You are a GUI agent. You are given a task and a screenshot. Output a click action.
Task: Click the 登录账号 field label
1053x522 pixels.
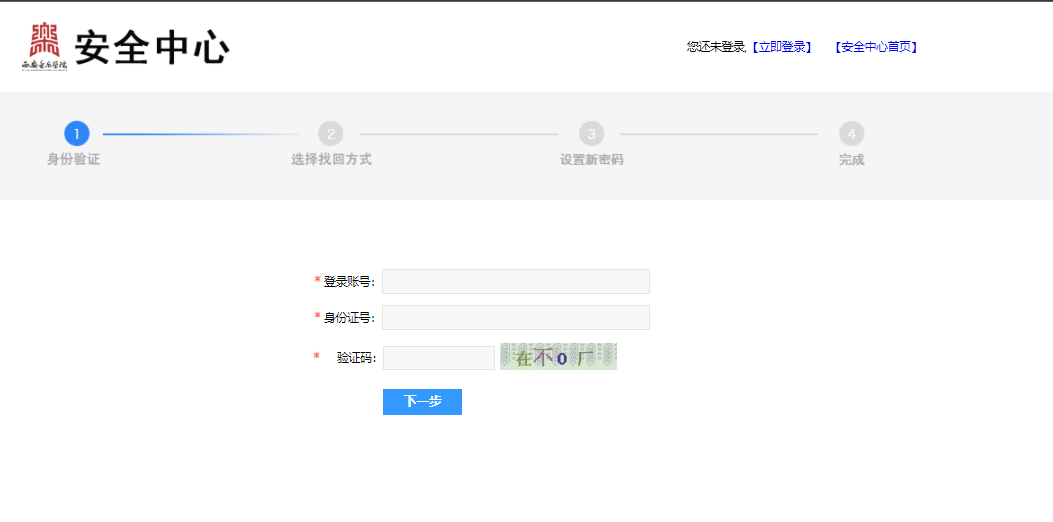[348, 282]
